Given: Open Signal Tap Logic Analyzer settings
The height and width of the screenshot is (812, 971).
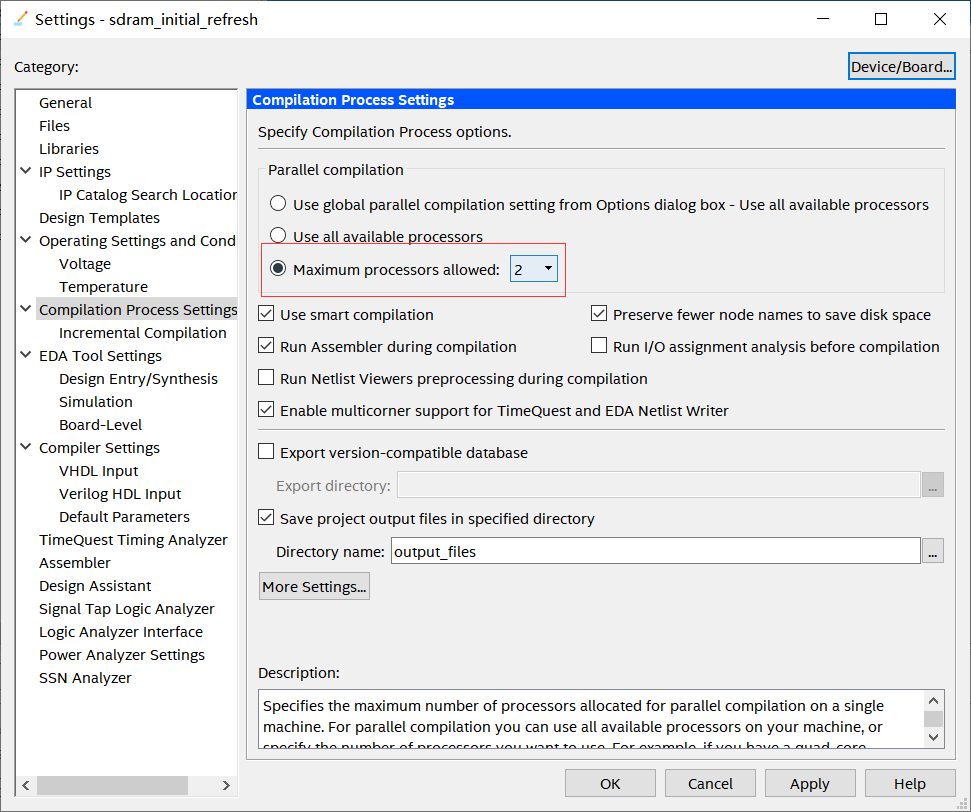Looking at the screenshot, I should click(x=126, y=608).
